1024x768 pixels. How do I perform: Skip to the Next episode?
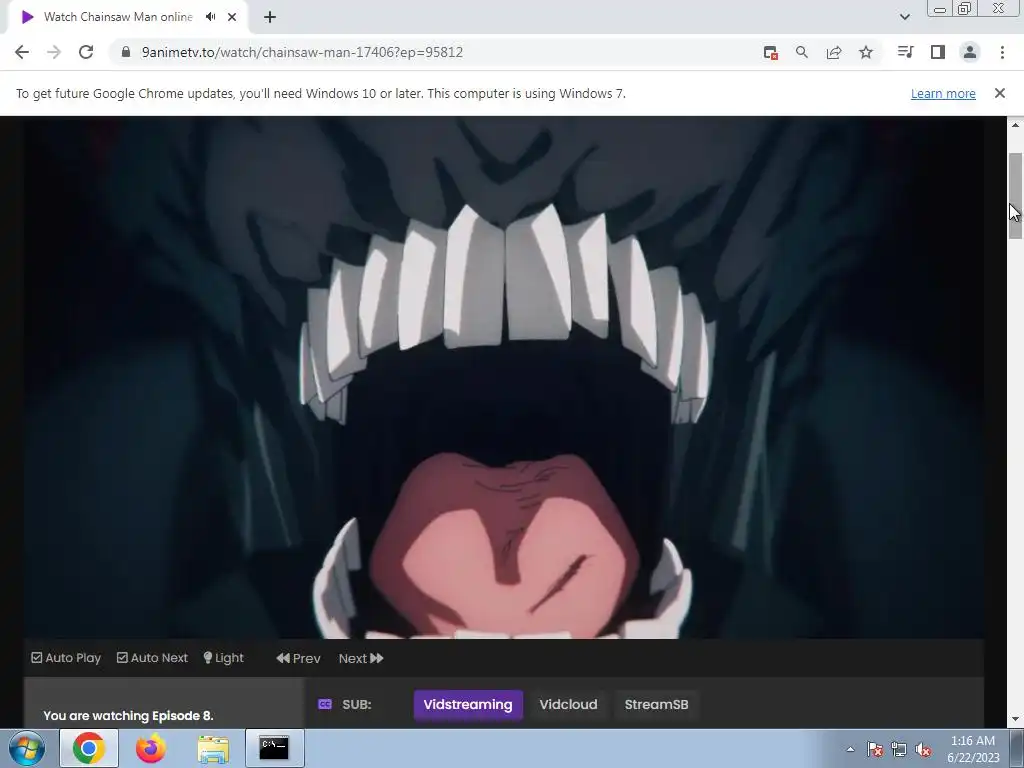pyautogui.click(x=361, y=658)
